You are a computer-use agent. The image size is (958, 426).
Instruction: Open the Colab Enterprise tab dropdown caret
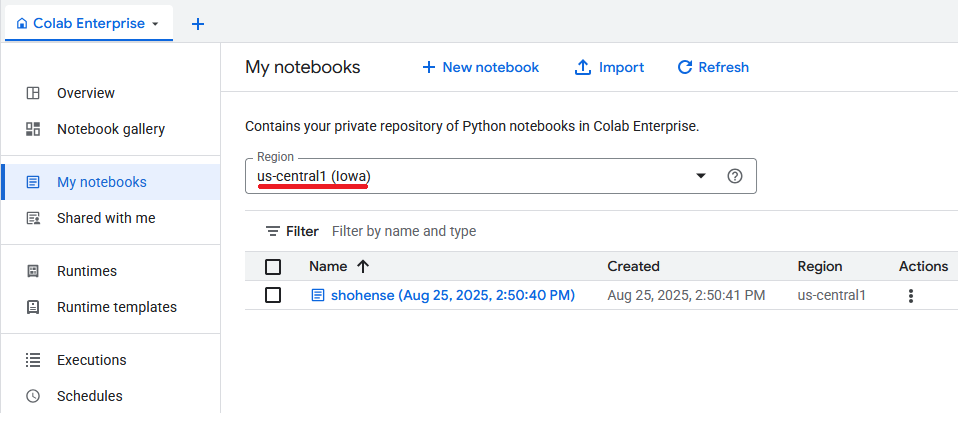tap(155, 24)
